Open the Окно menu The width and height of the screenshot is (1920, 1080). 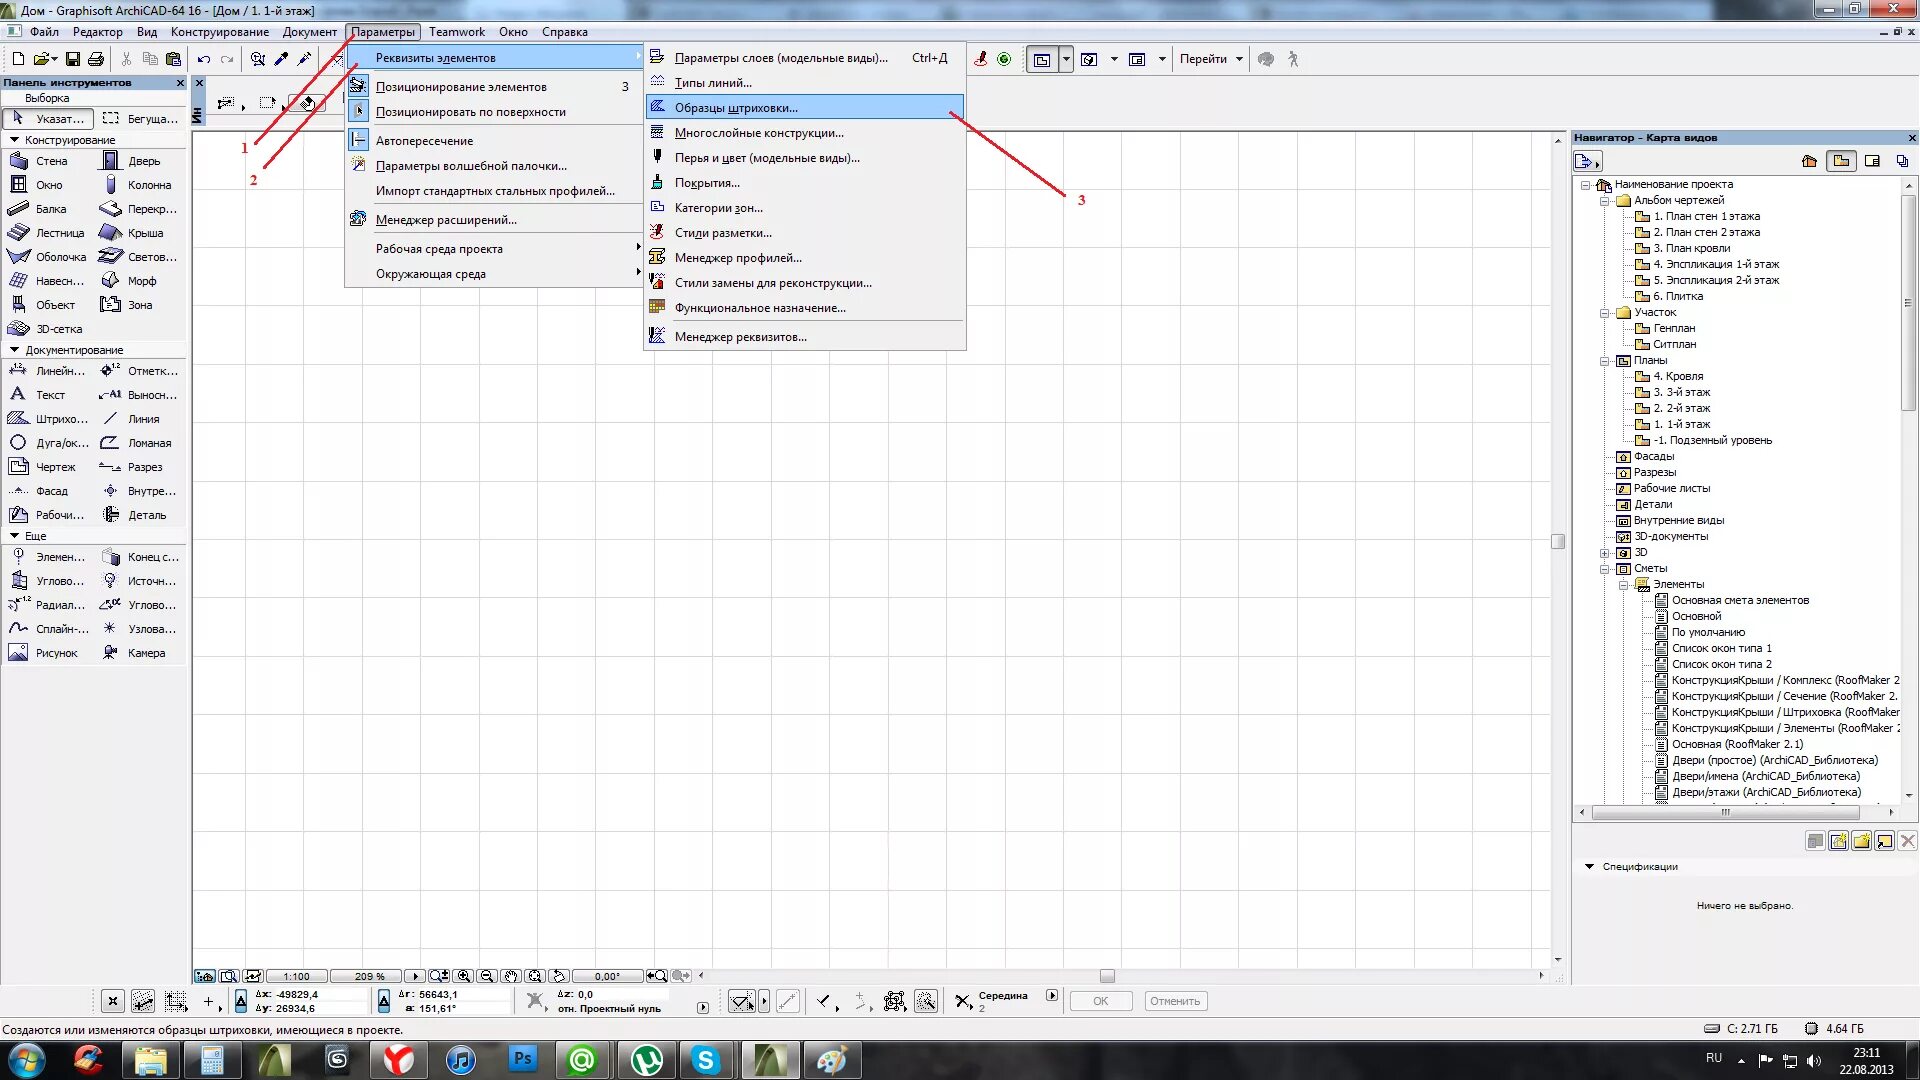point(513,31)
